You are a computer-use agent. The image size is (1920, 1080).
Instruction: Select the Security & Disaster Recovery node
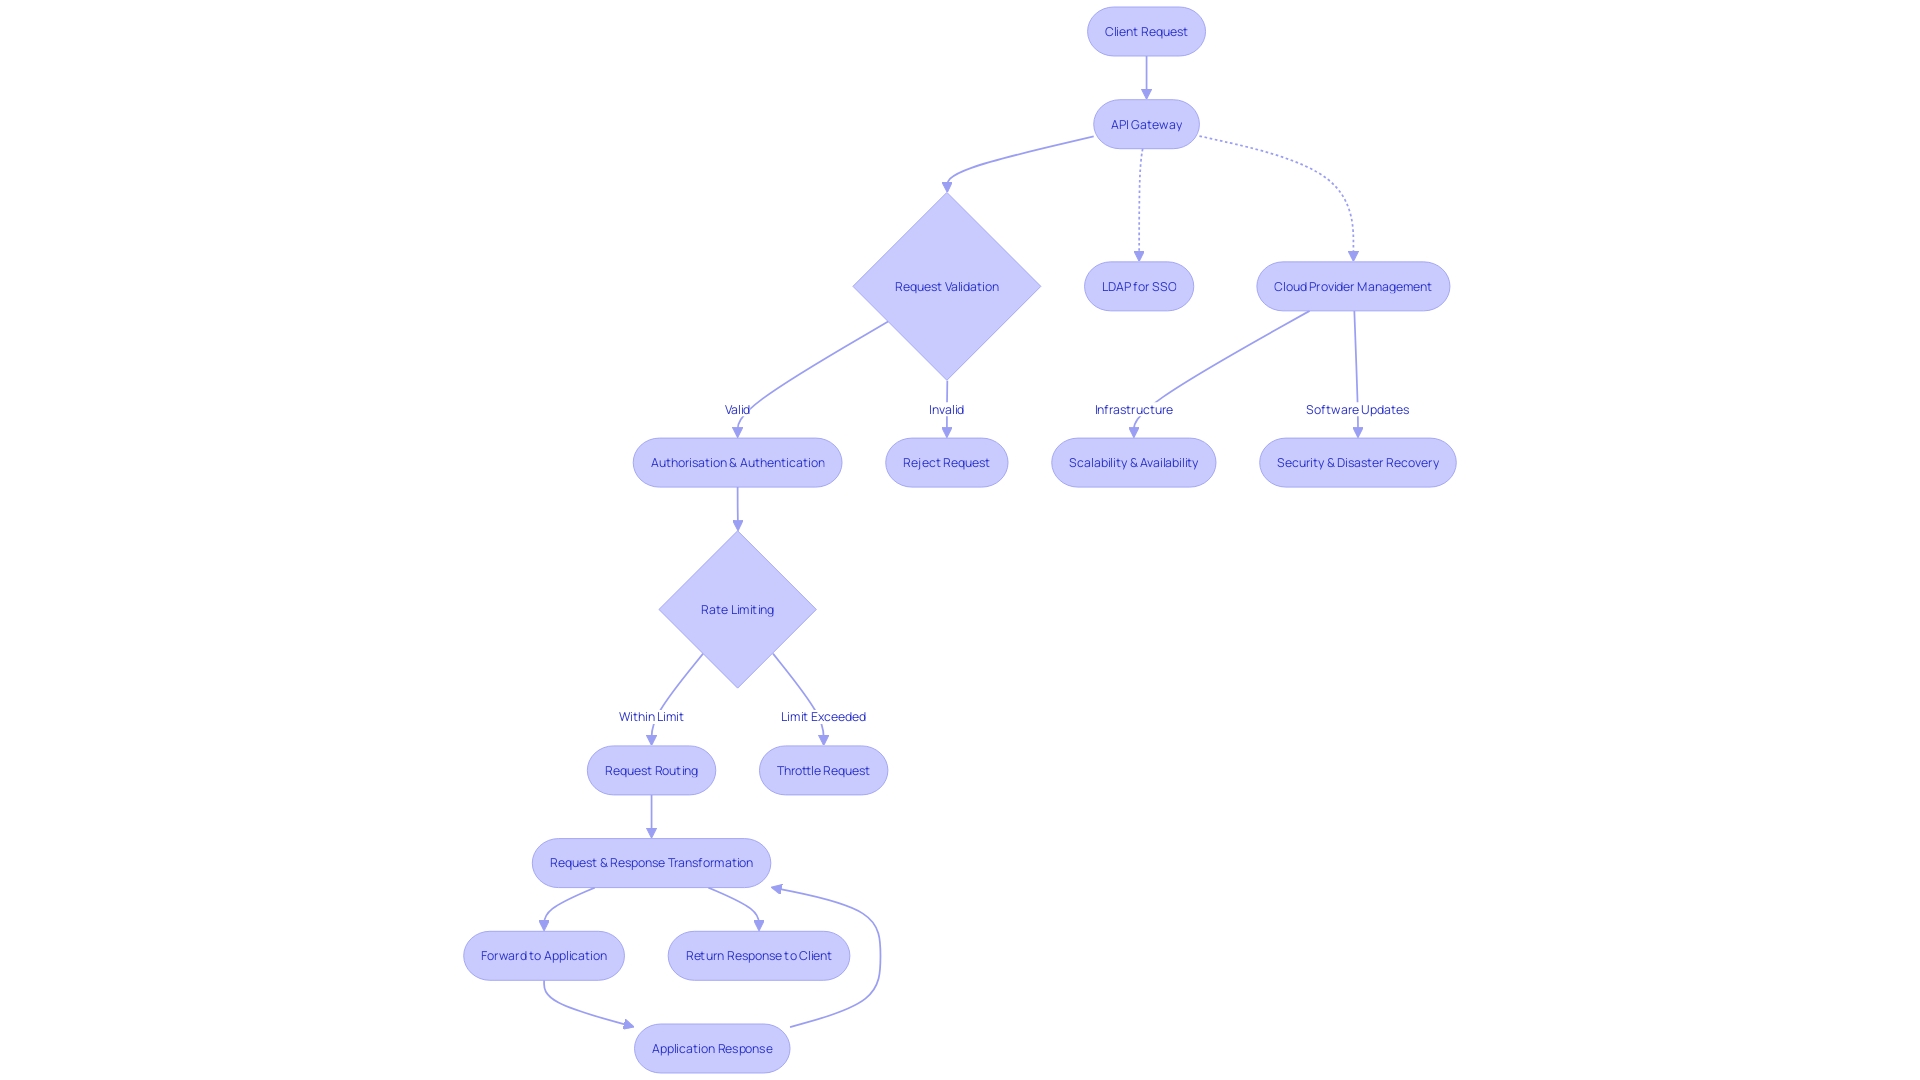pyautogui.click(x=1357, y=462)
